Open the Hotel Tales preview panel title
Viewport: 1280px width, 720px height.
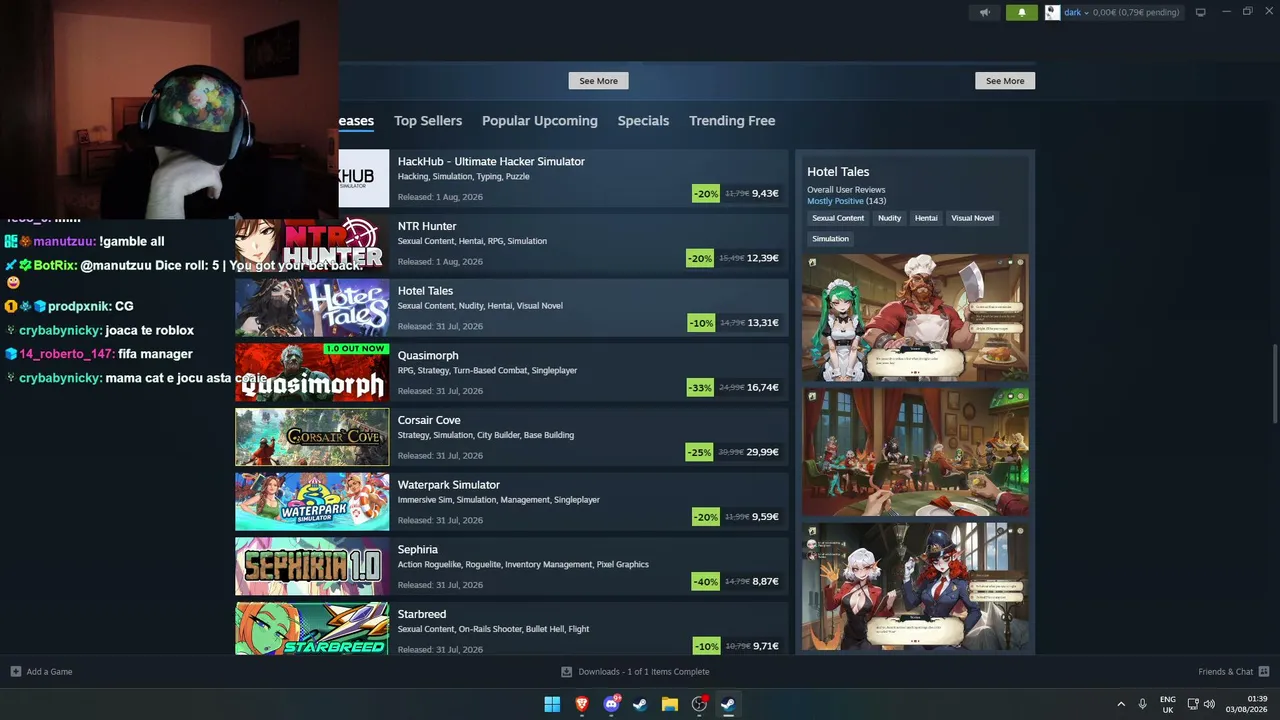pyautogui.click(x=838, y=172)
